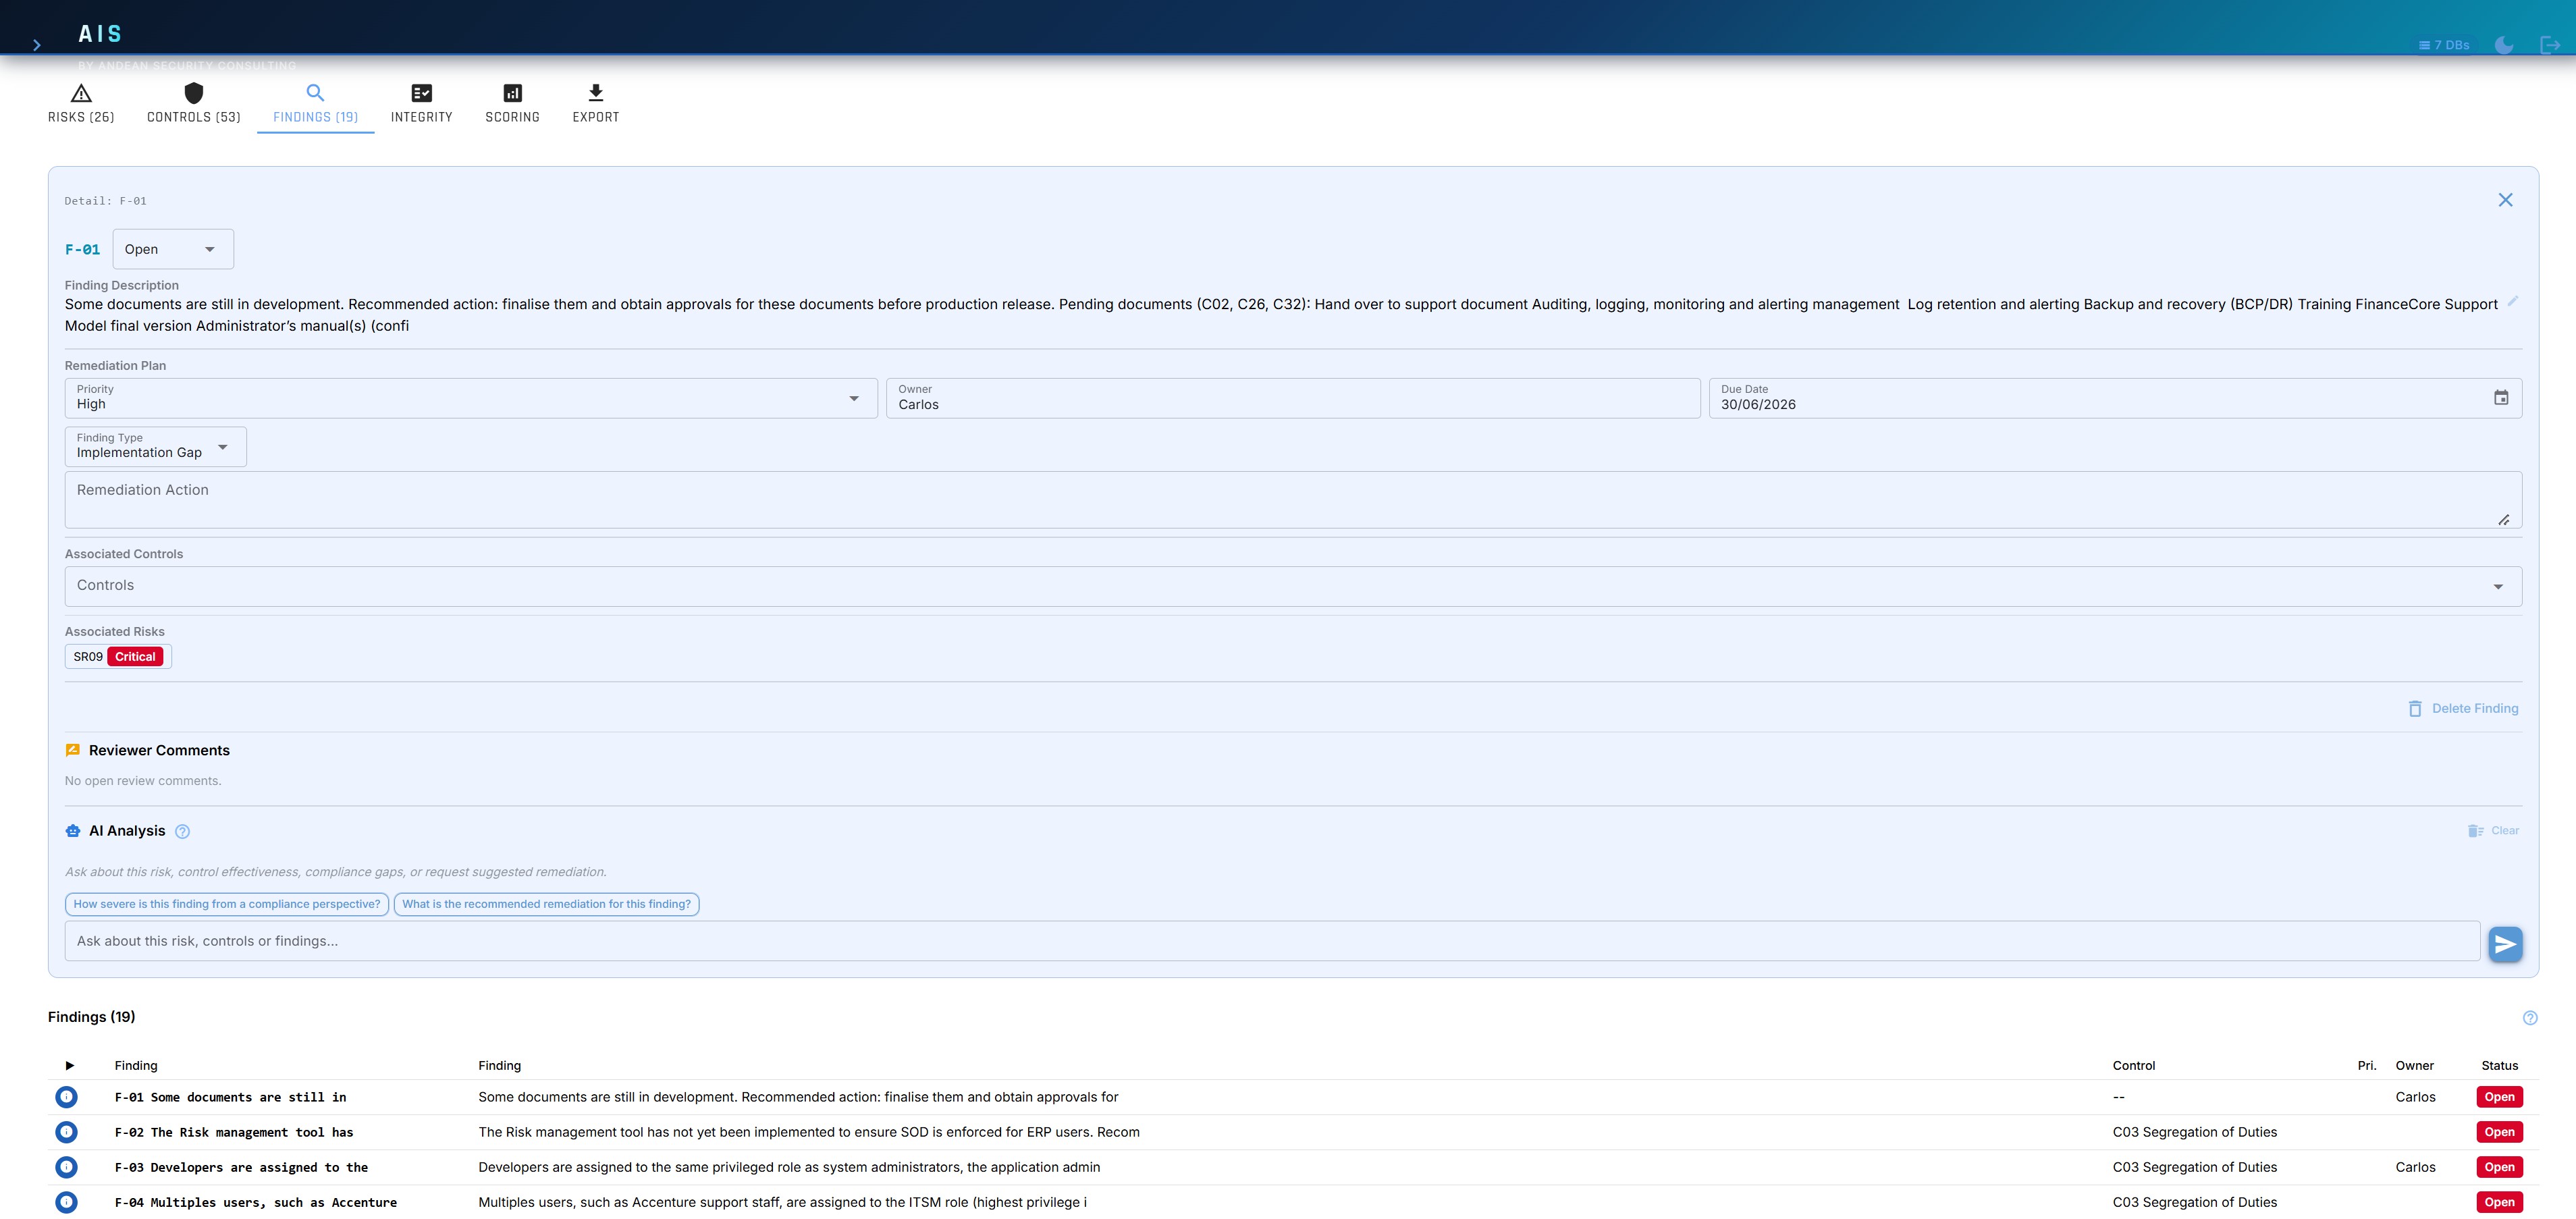Image resolution: width=2576 pixels, height=1219 pixels.
Task: Open info icon for F-04 row
Action: (67, 1202)
